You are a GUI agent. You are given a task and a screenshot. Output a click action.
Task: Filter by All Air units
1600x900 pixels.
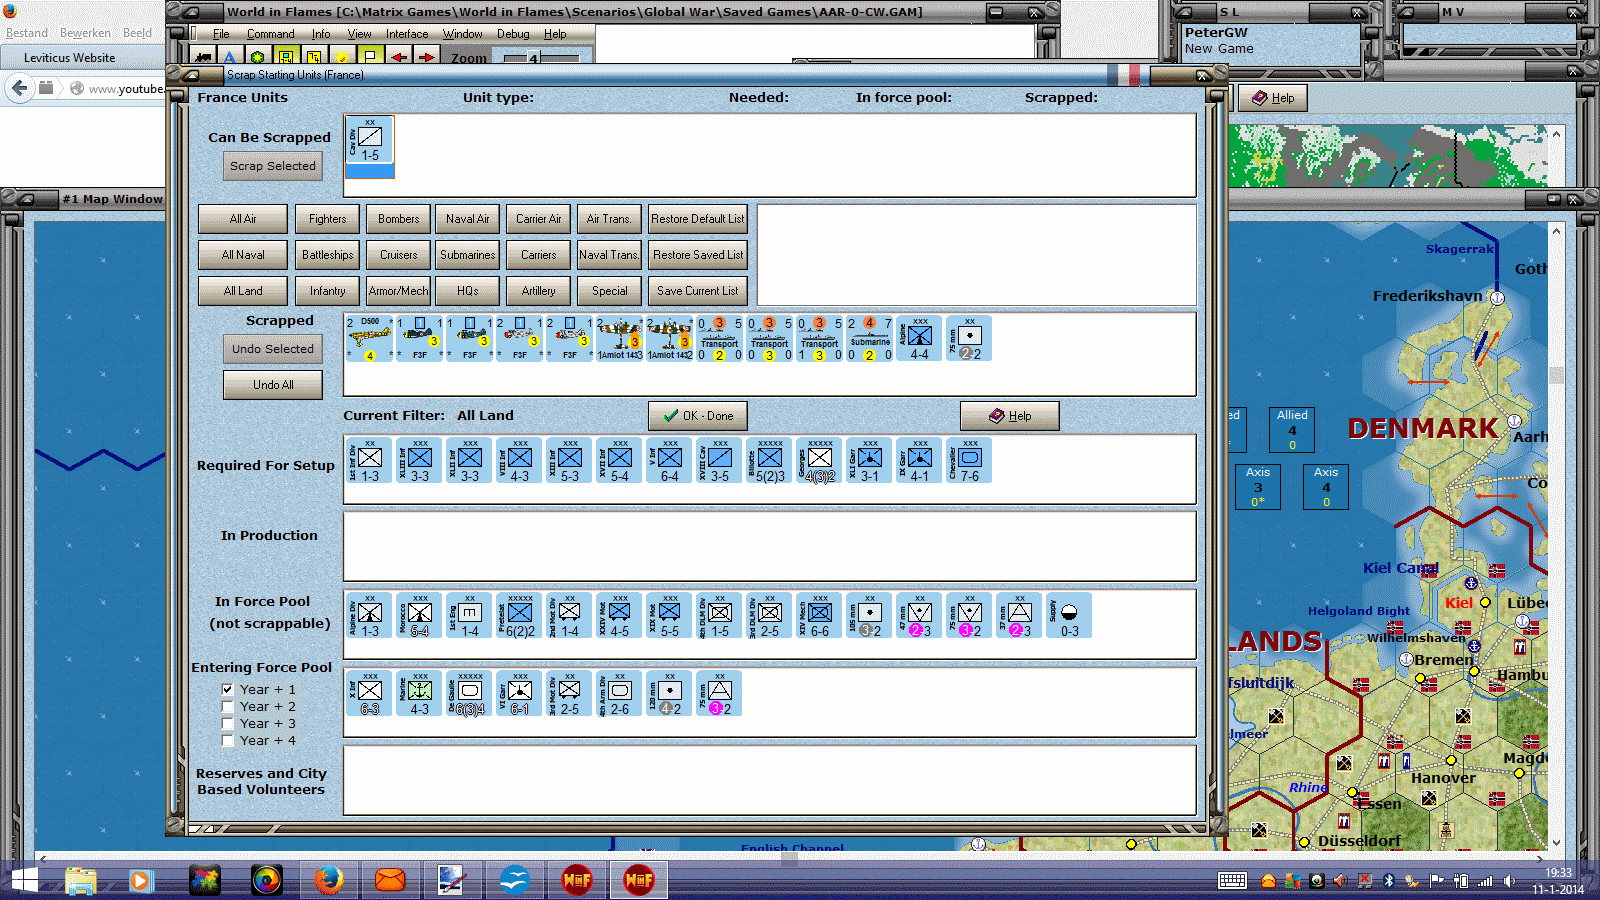[x=243, y=219]
